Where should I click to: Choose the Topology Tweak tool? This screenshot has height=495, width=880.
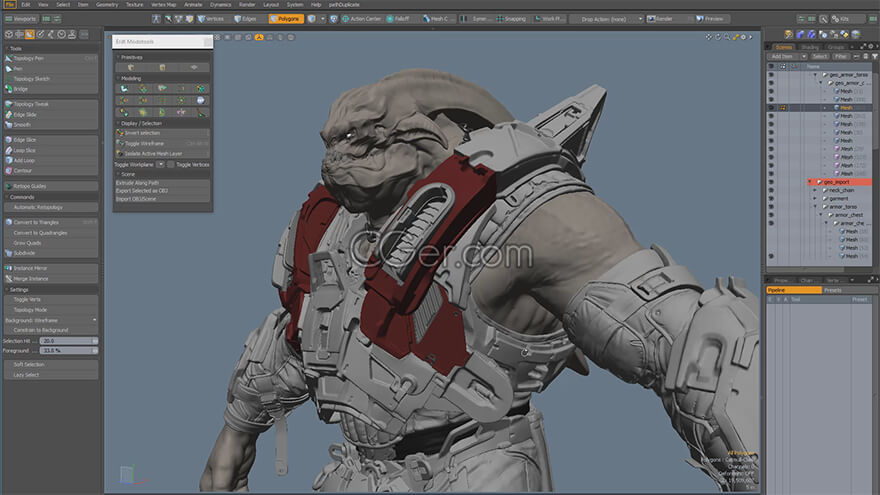(x=51, y=104)
